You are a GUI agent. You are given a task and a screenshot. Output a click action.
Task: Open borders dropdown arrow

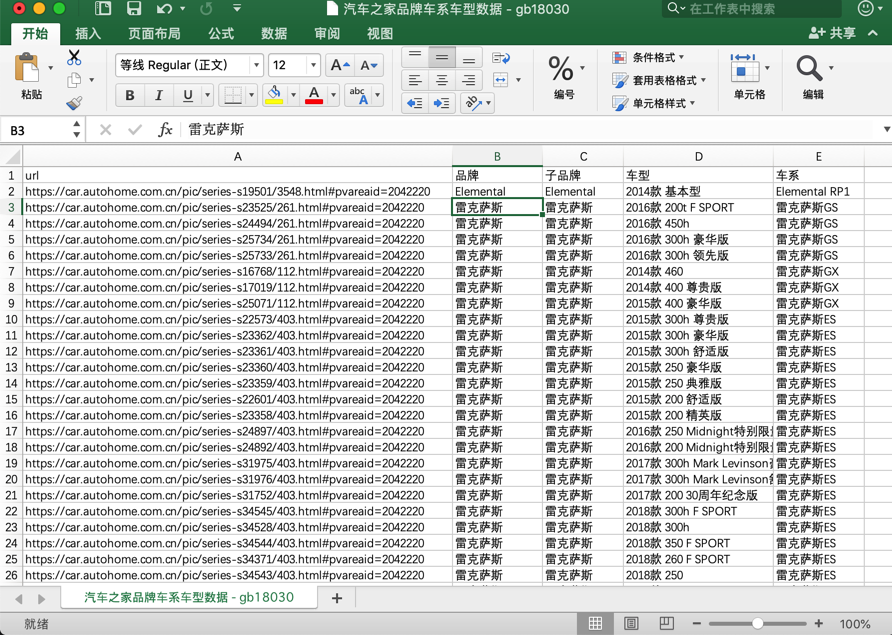(252, 95)
